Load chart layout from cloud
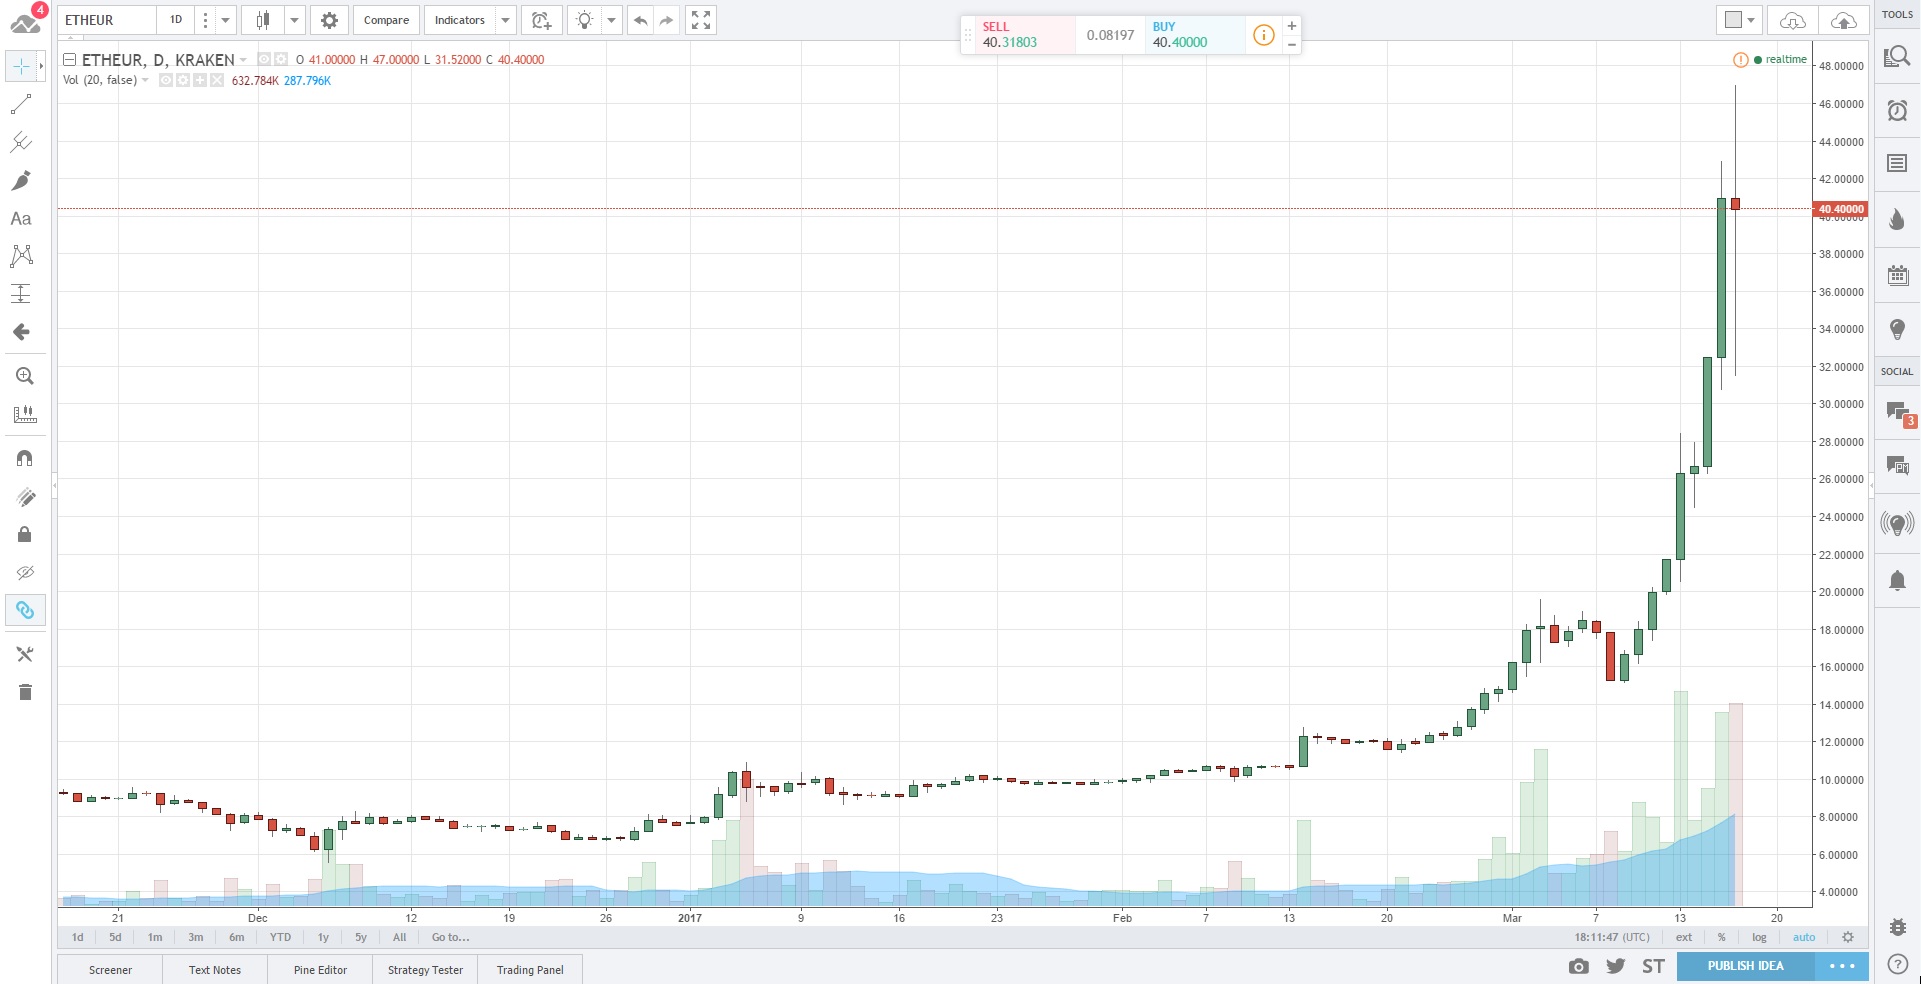The image size is (1921, 984). [x=1793, y=20]
